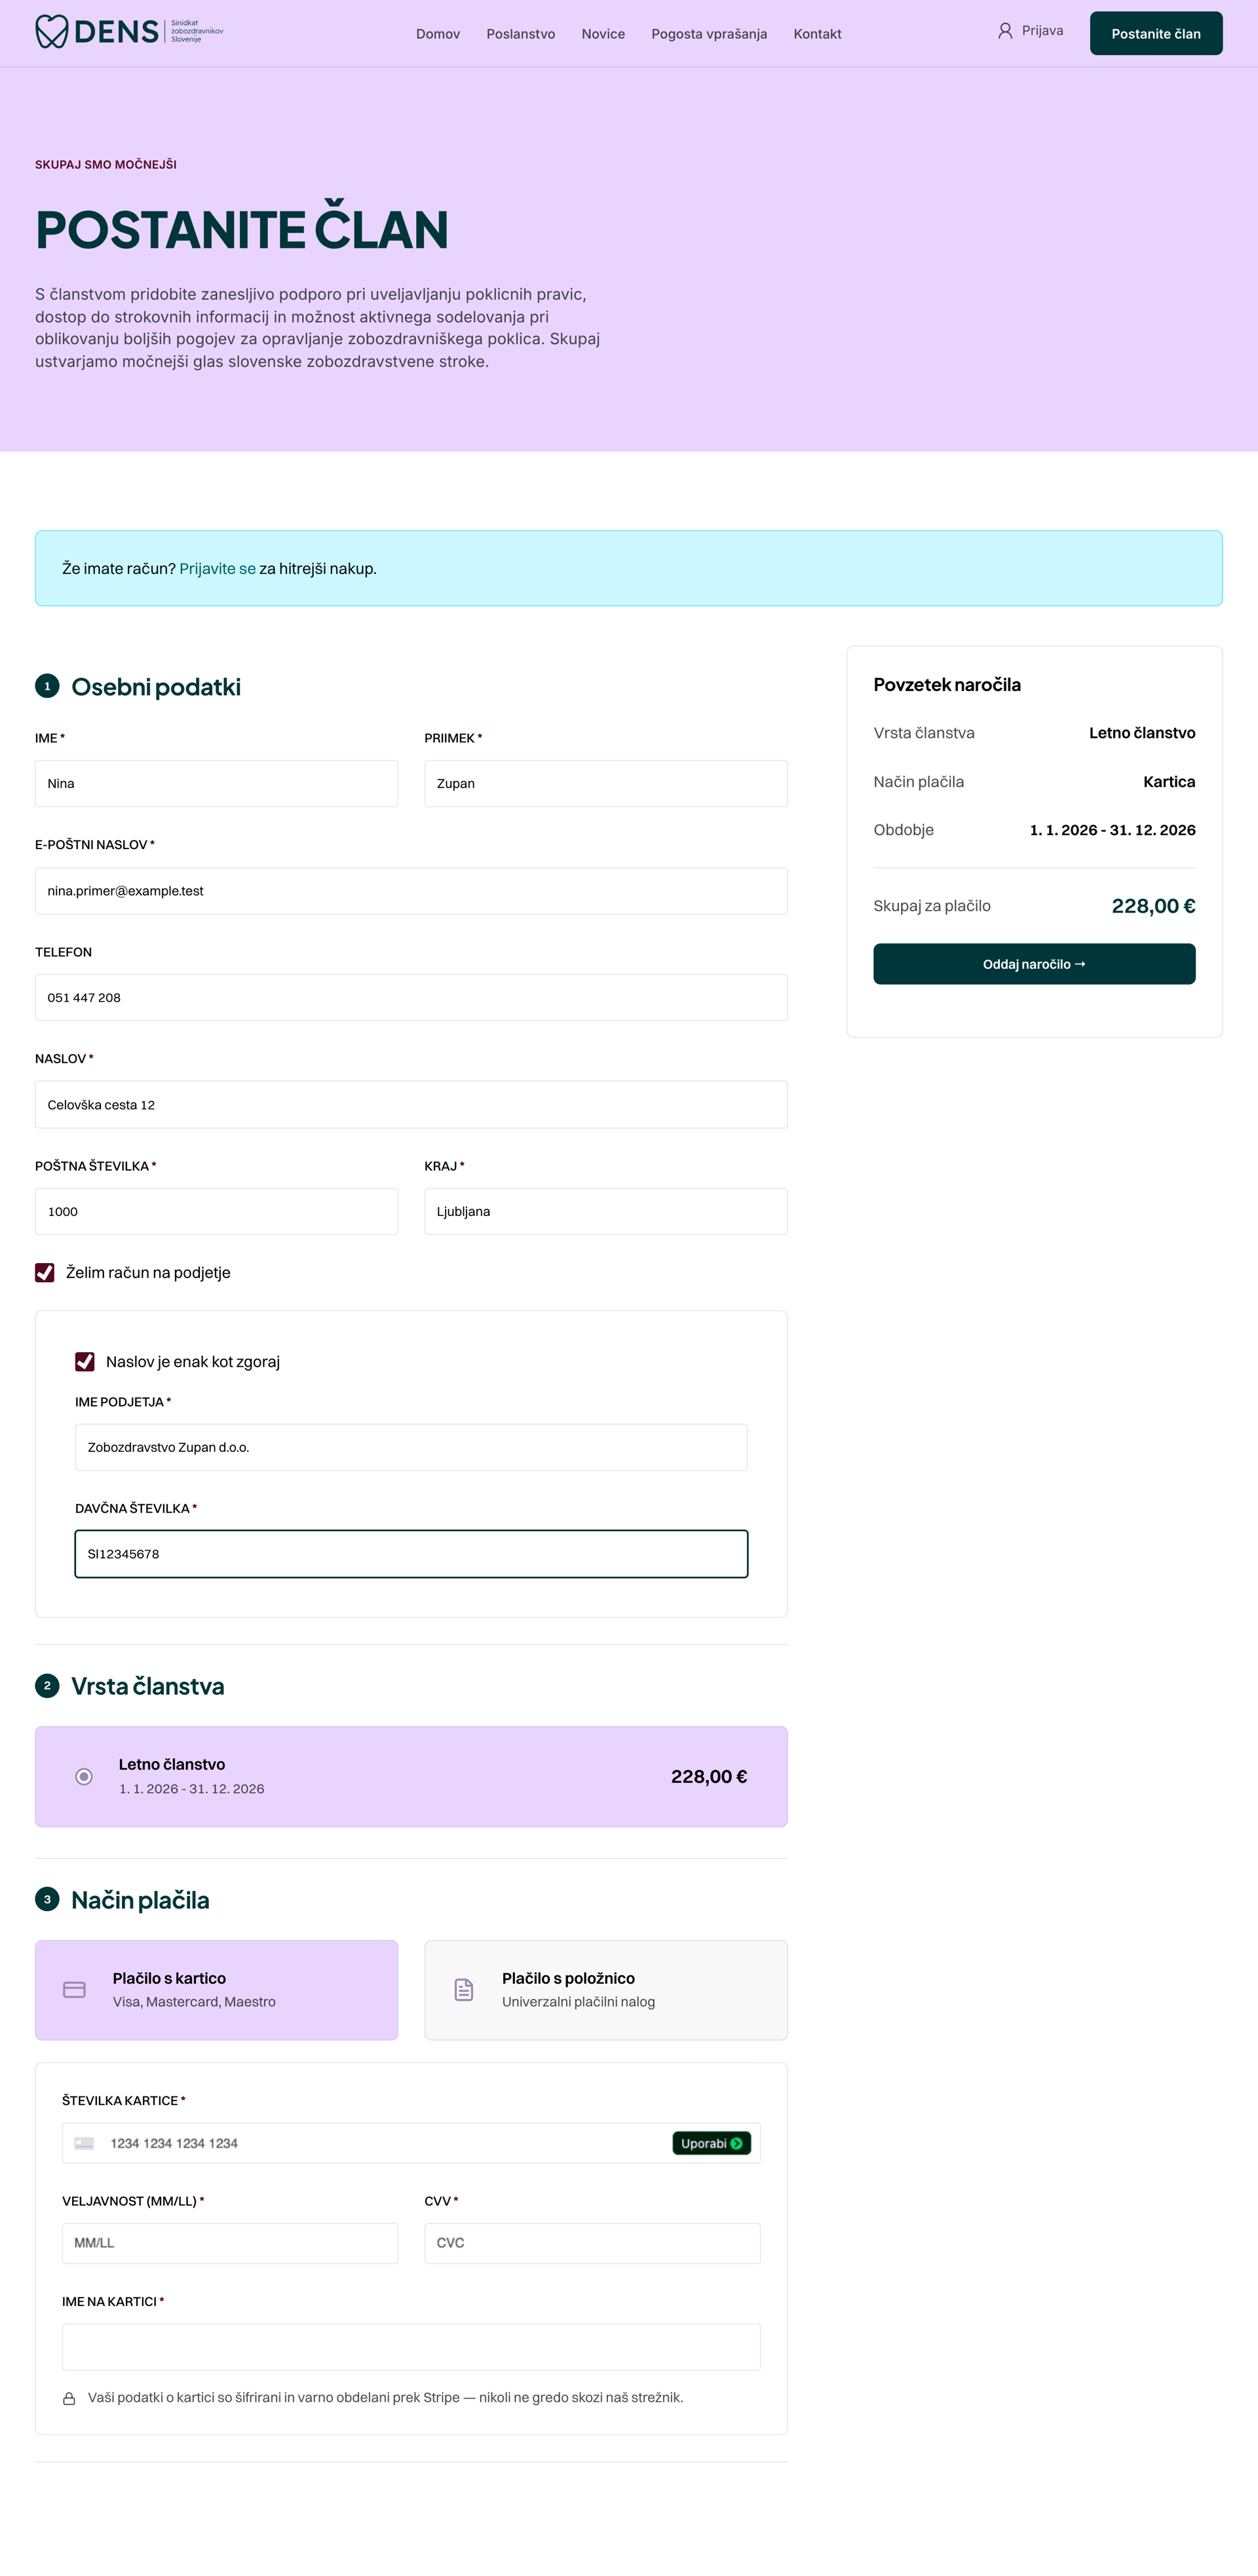This screenshot has width=1258, height=2576.
Task: Go to Pogosta vprašanja in navigation
Action: (x=709, y=34)
